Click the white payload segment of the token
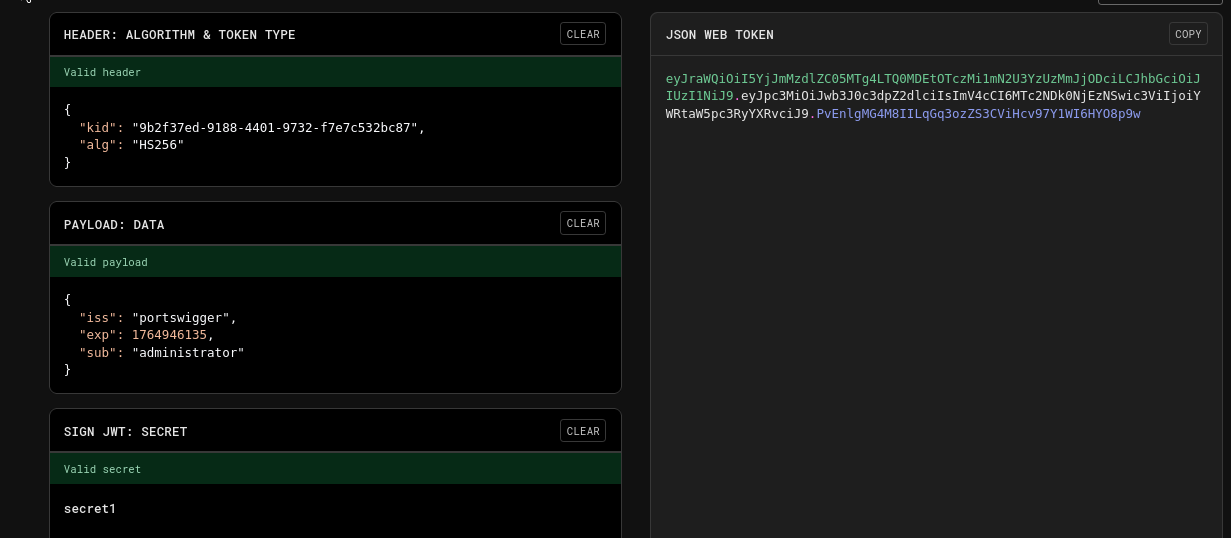This screenshot has height=538, width=1231. [960, 96]
